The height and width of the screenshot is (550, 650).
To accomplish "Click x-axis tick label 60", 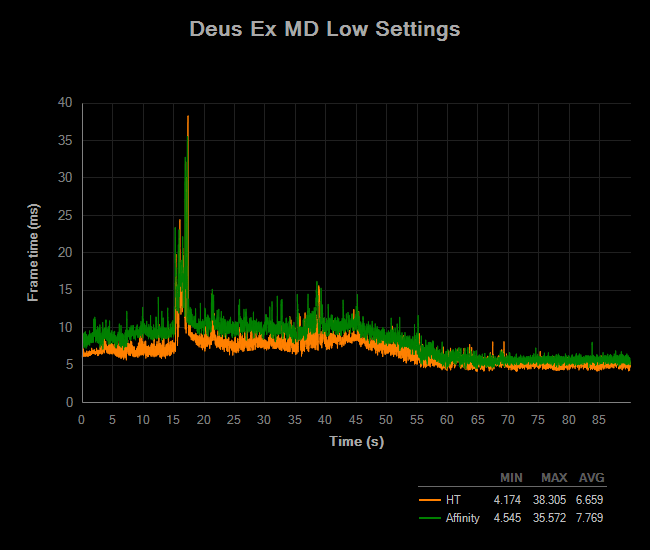I will tap(446, 420).
